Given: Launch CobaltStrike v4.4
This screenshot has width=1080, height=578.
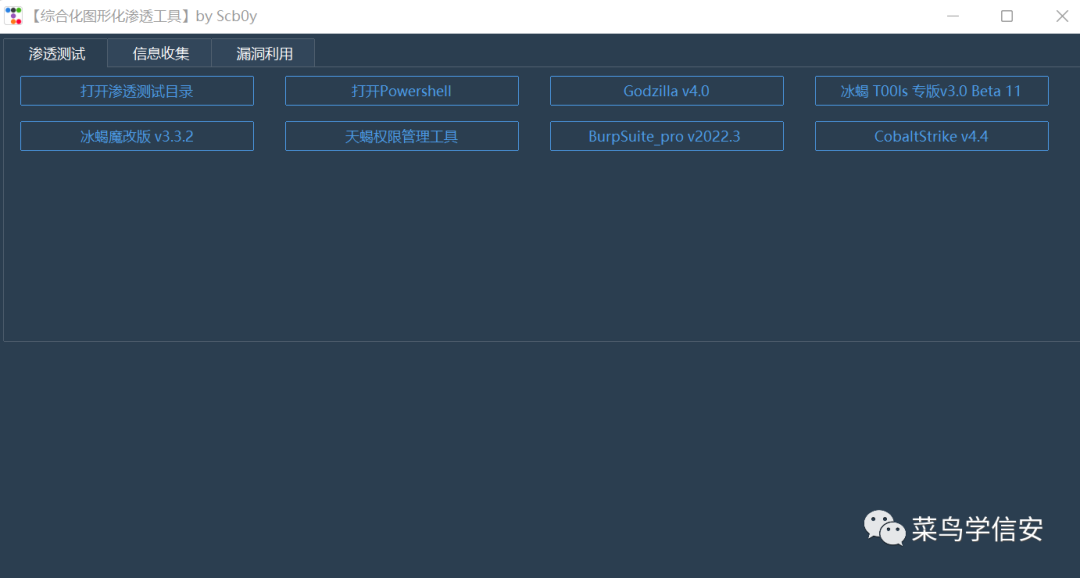Looking at the screenshot, I should tap(931, 136).
